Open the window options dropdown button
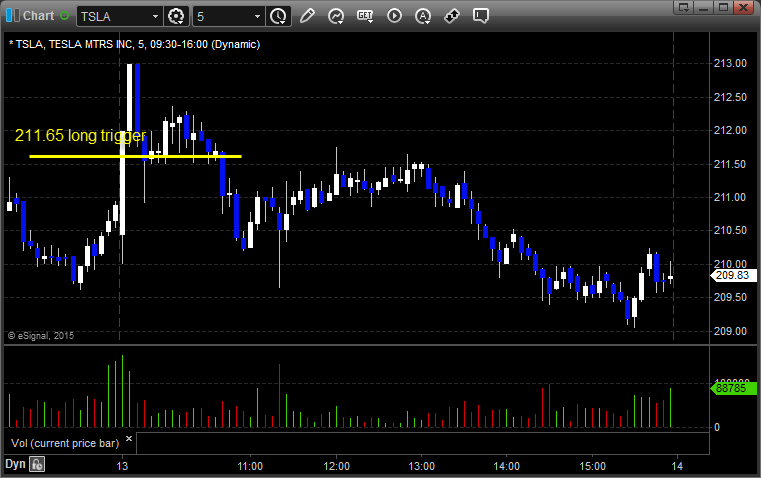761x478 pixels. (684, 7)
